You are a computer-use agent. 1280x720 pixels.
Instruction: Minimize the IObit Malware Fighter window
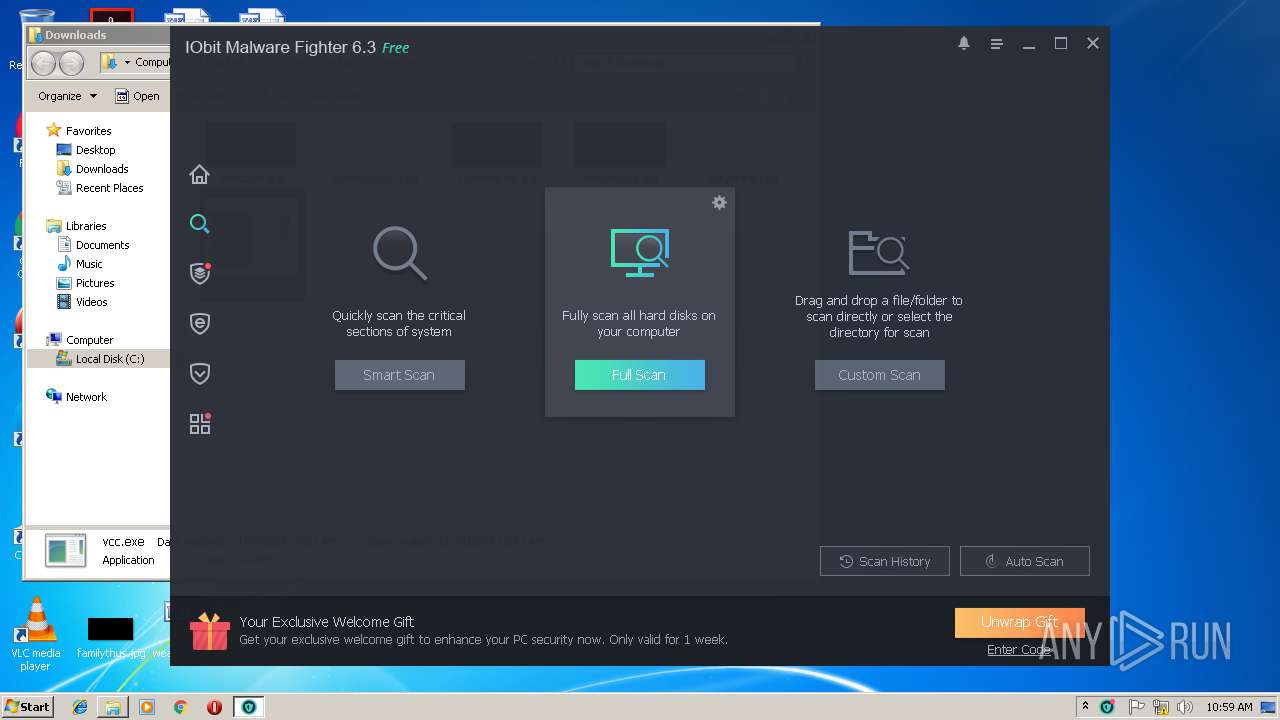pyautogui.click(x=1028, y=44)
